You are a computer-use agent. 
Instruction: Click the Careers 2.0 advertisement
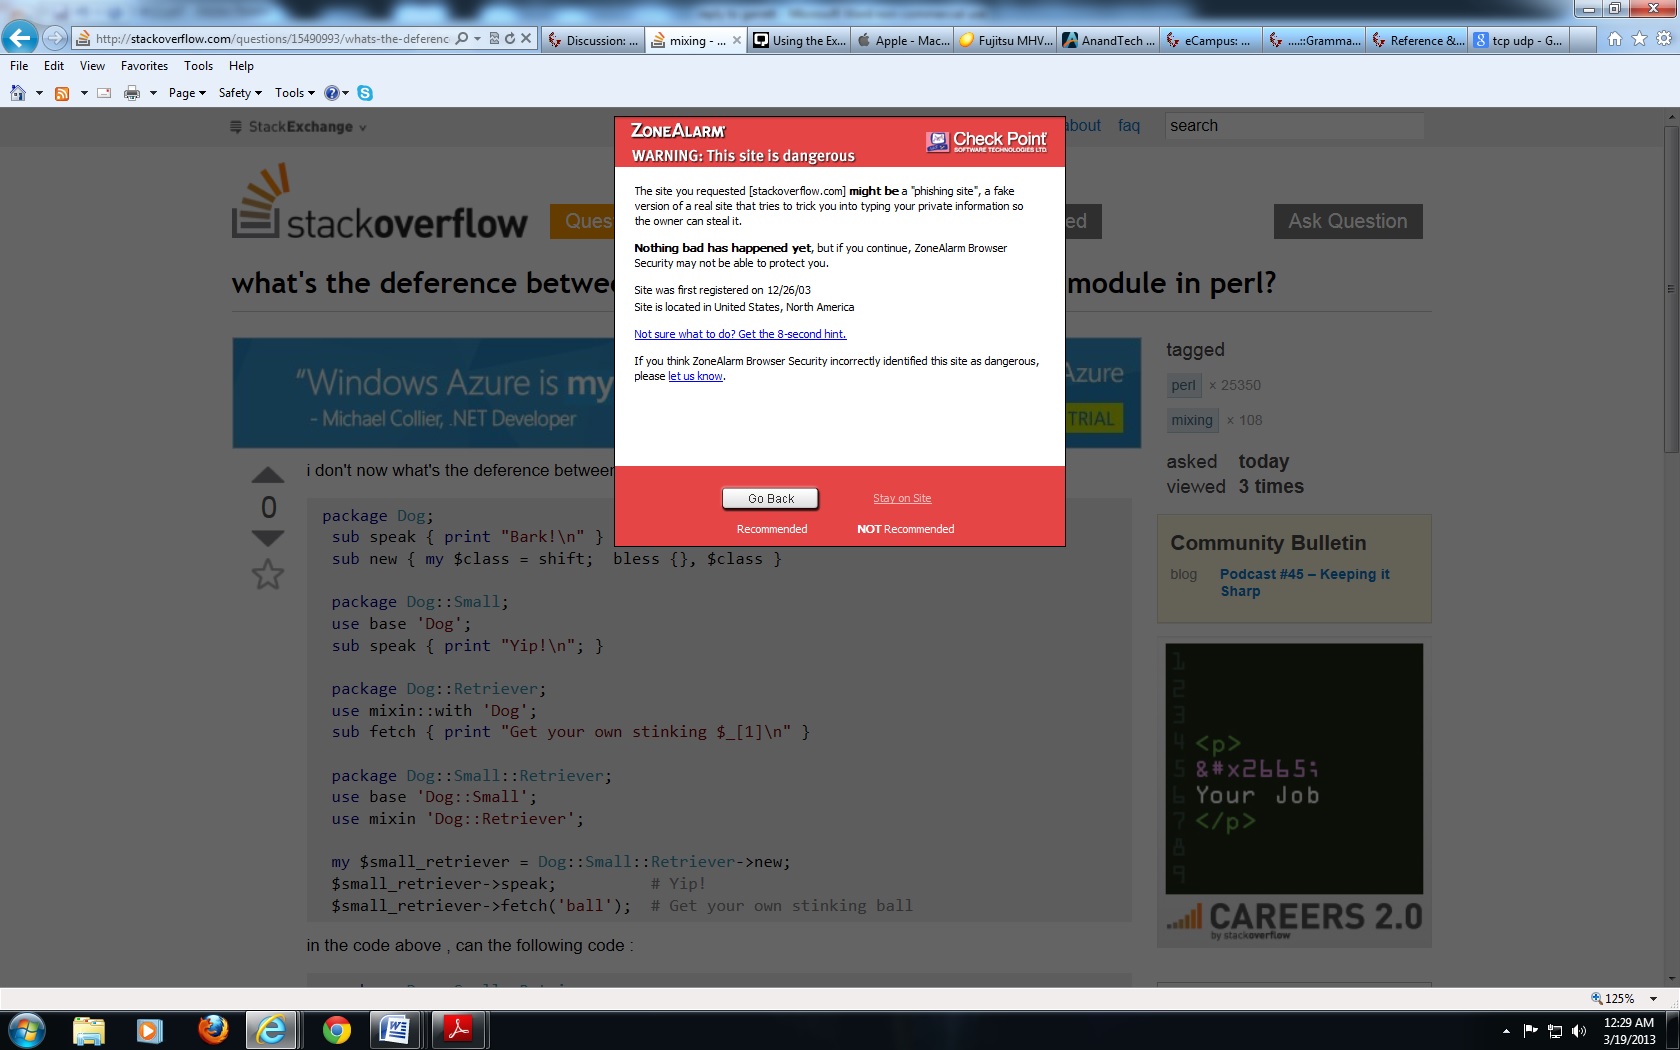[x=1294, y=794]
